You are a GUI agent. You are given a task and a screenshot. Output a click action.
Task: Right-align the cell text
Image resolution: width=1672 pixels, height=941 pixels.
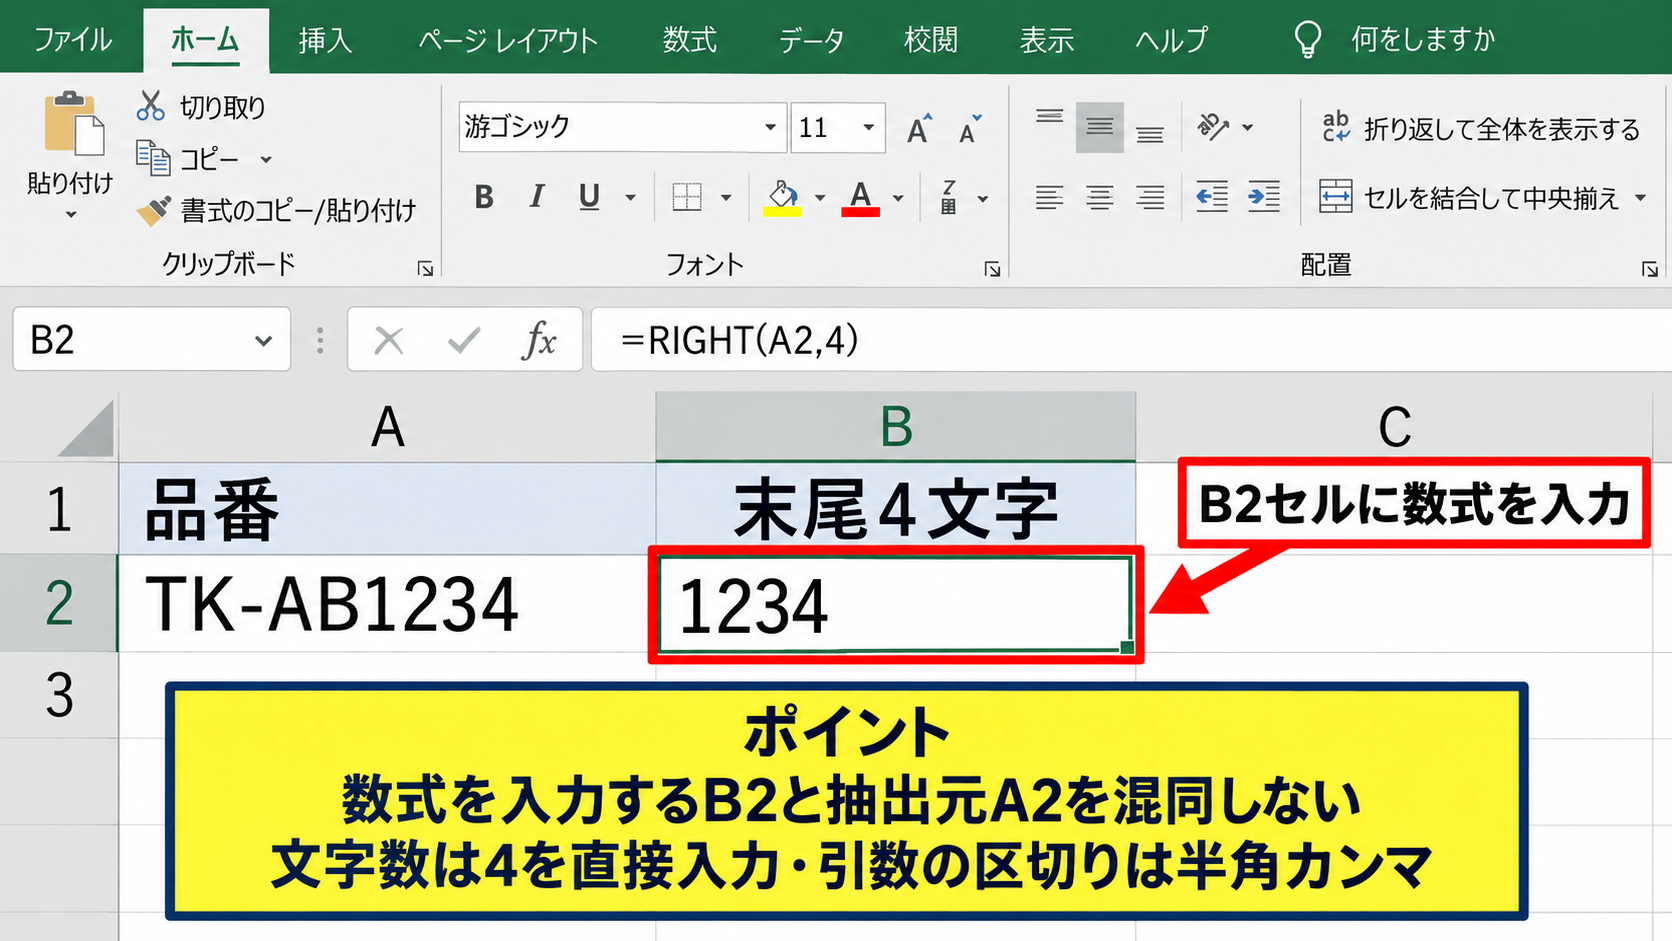[x=1150, y=197]
